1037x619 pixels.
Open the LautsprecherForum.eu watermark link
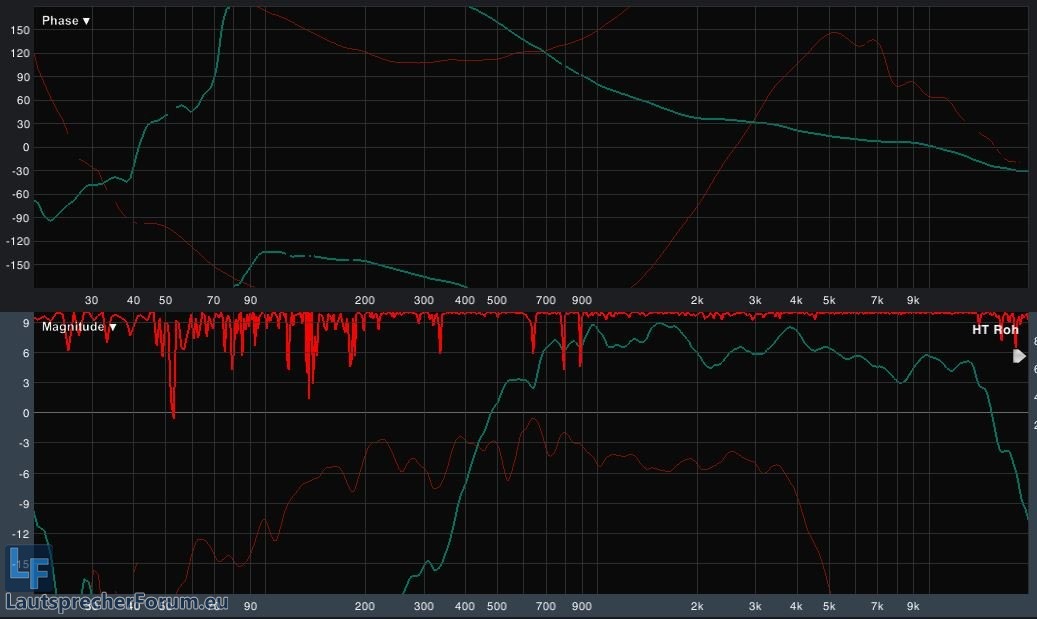(x=117, y=602)
